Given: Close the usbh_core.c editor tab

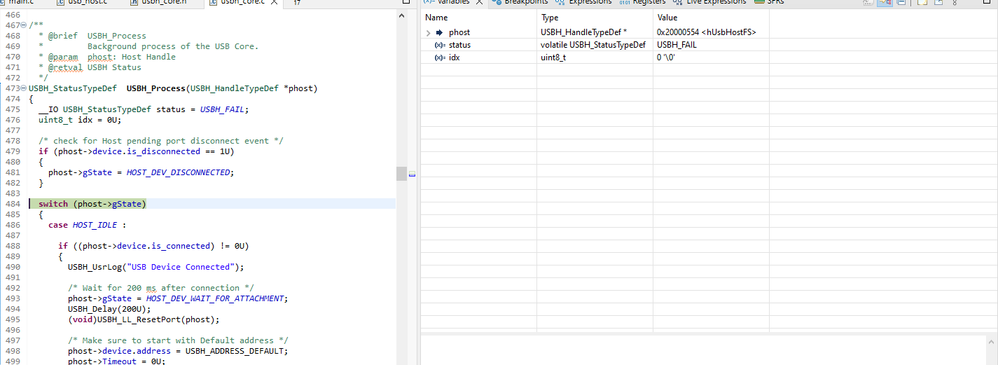Looking at the screenshot, I should (273, 3).
